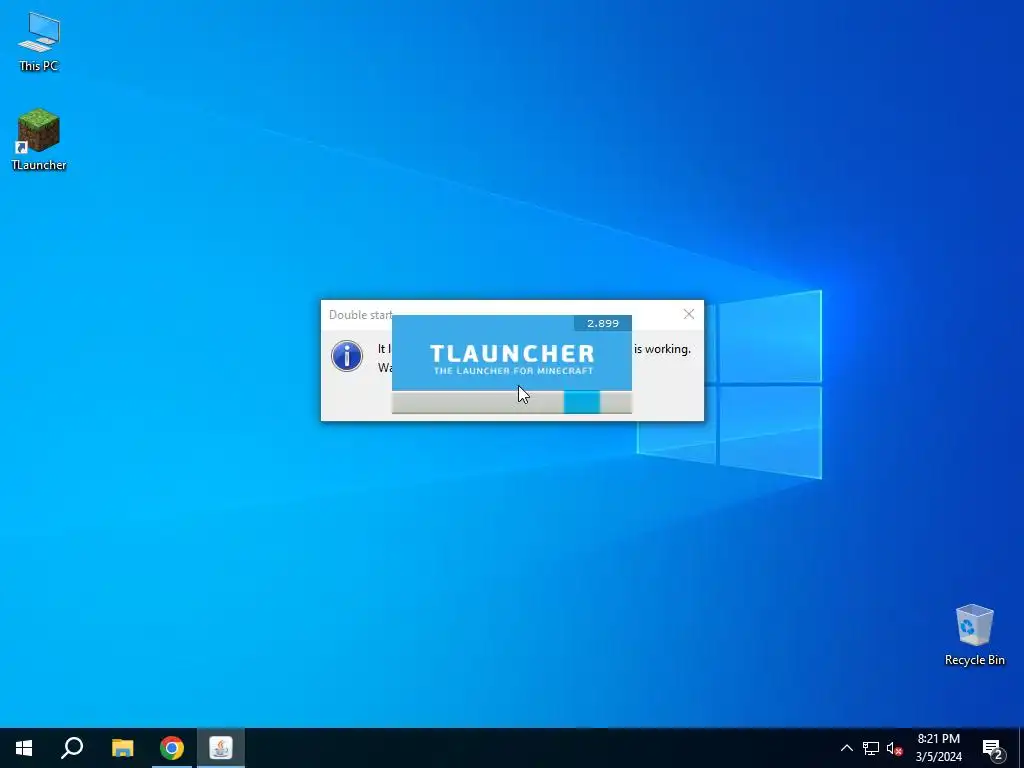The width and height of the screenshot is (1024, 768).
Task: Open Google Chrome from the taskbar
Action: [172, 748]
